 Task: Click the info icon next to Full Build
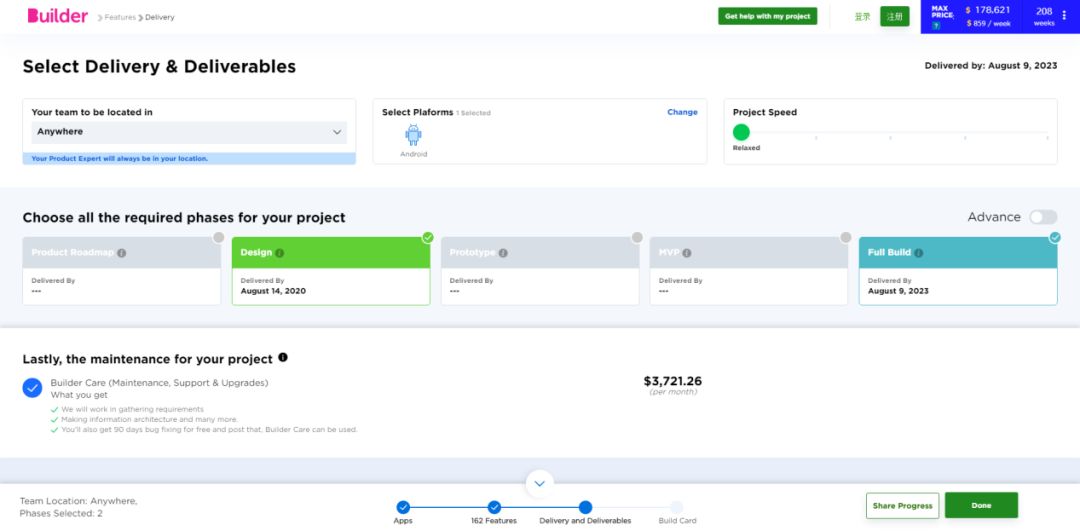[918, 253]
